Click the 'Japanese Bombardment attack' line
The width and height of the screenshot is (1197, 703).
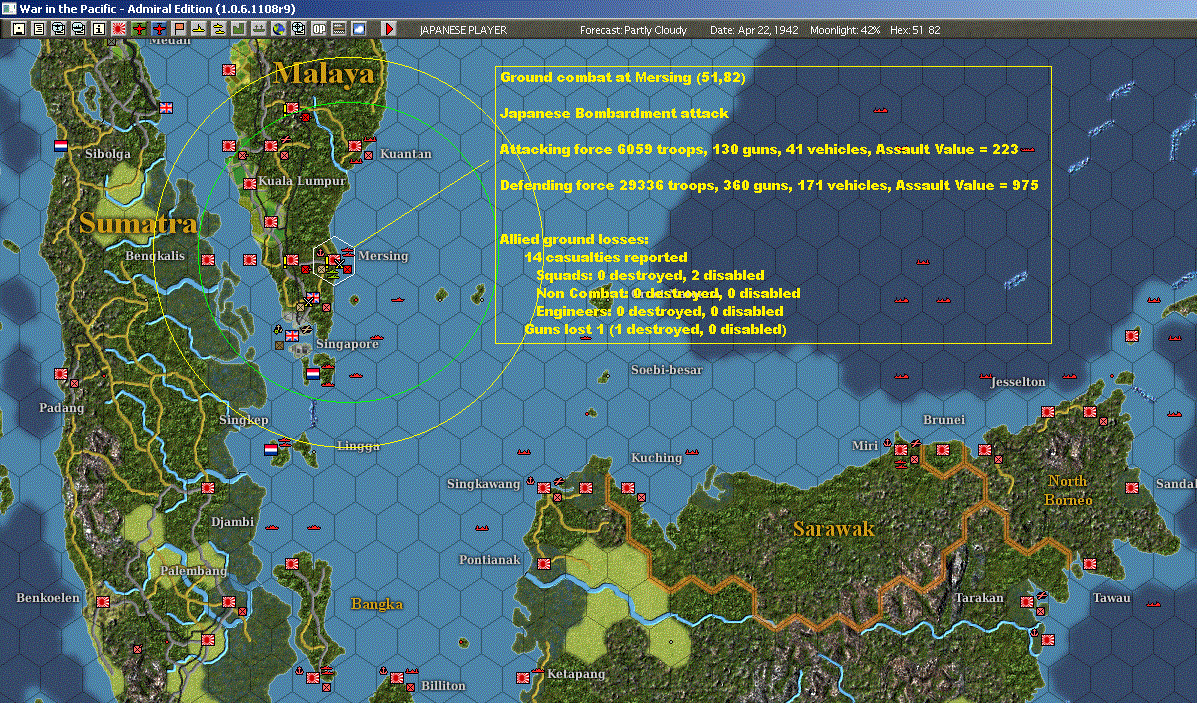(x=614, y=113)
